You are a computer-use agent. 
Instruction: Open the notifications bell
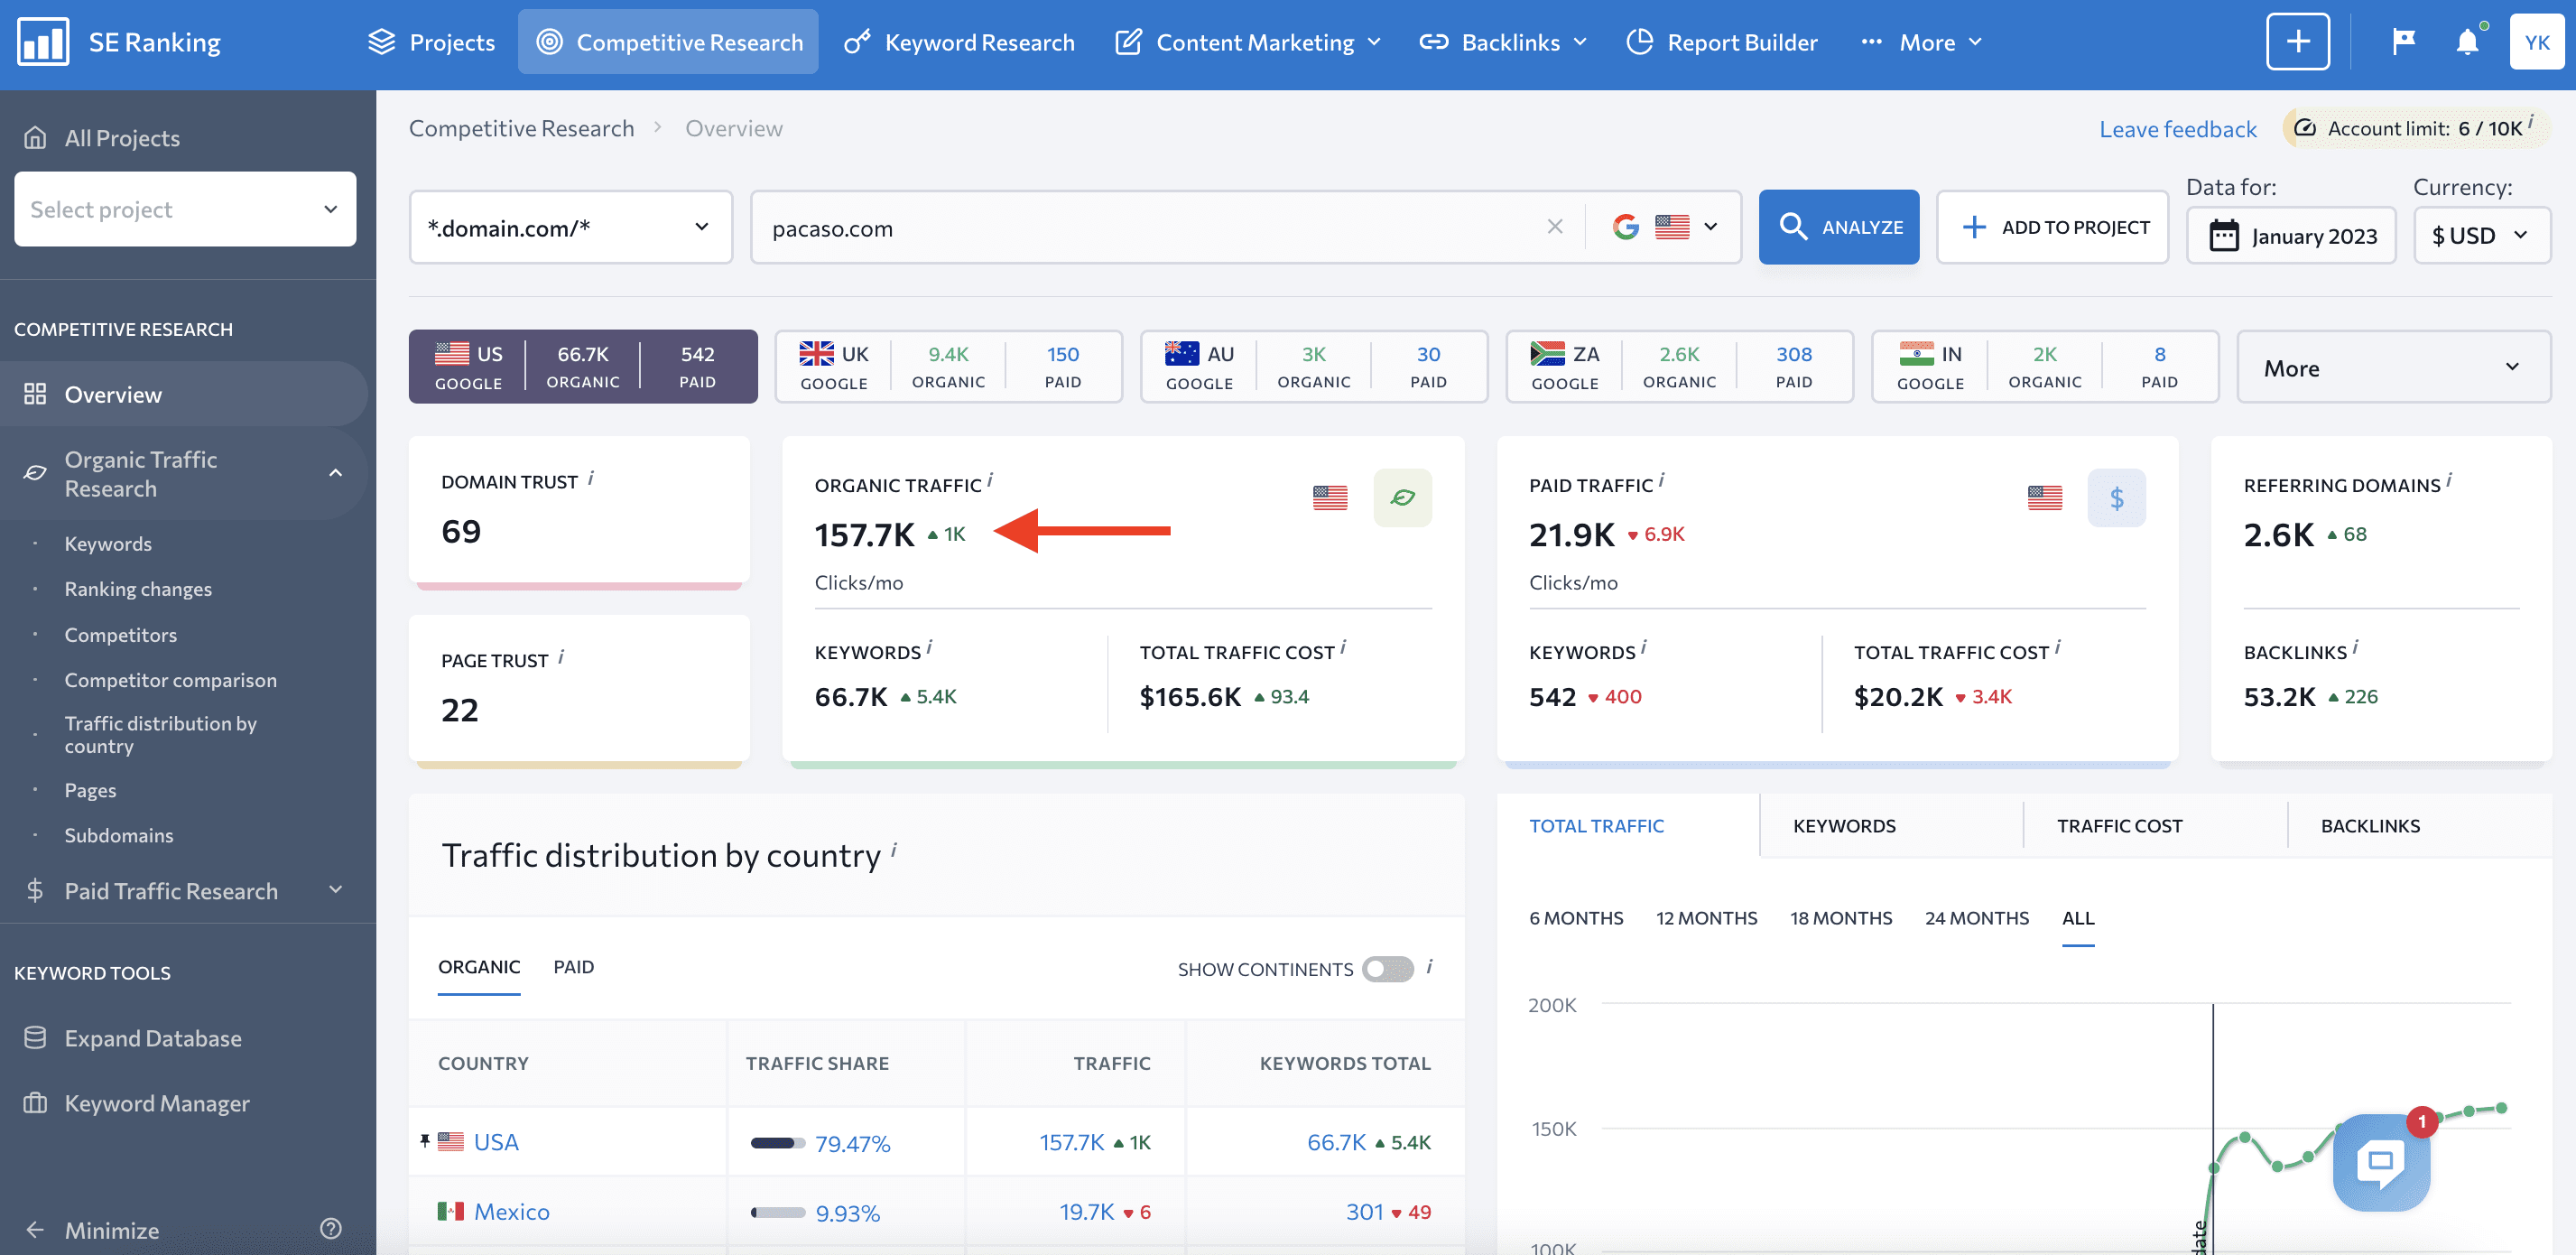pyautogui.click(x=2467, y=42)
